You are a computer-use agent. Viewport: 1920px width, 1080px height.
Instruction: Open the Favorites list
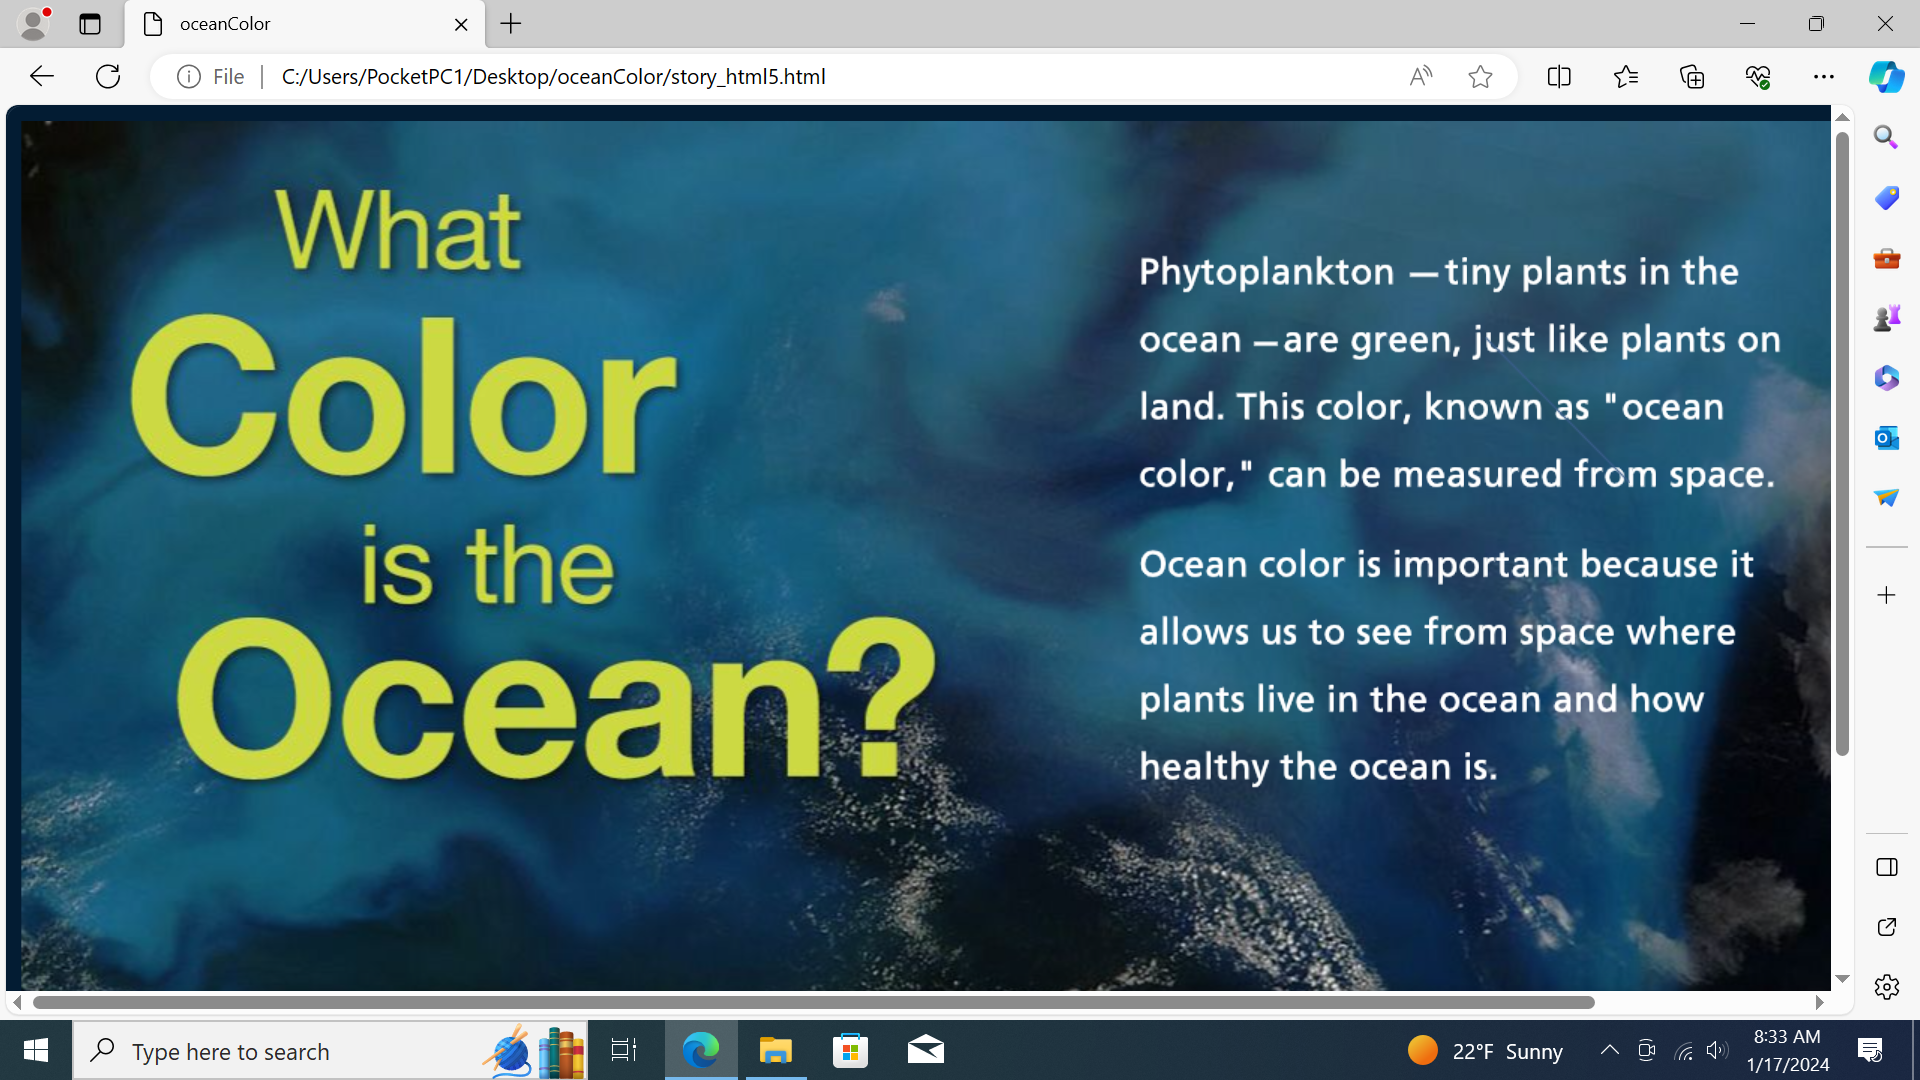point(1626,76)
